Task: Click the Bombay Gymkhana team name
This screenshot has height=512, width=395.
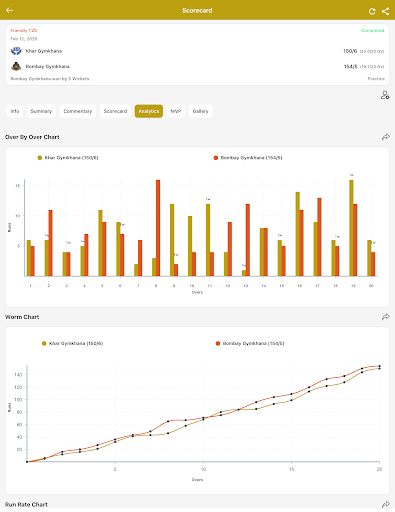Action: tap(48, 66)
